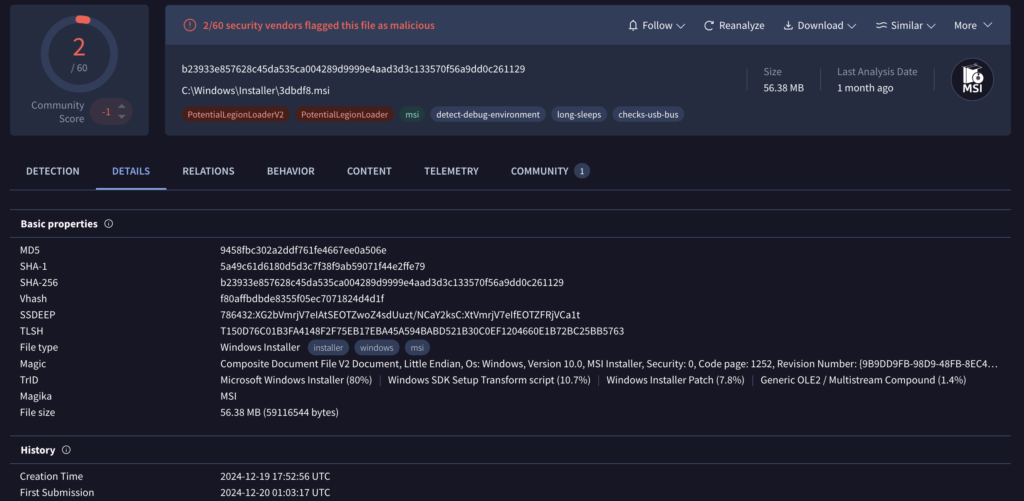Click the MD5 value 9458fbc302a2ddf761fe4667ee0a506e
The width and height of the screenshot is (1024, 501).
click(x=304, y=250)
